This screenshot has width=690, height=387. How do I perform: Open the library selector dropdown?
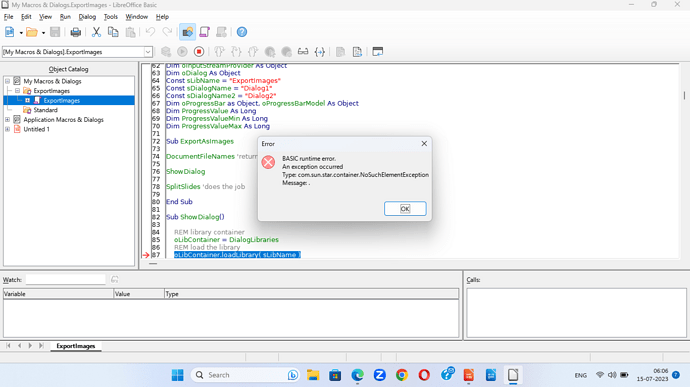(148, 52)
